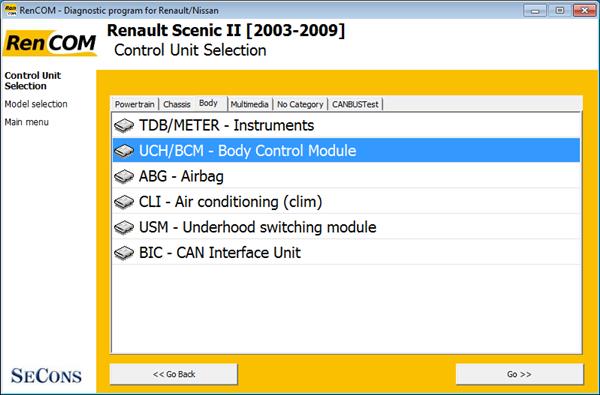Viewport: 600px width, 395px height.
Task: Click the RenCOM logo in the header
Action: tap(50, 43)
